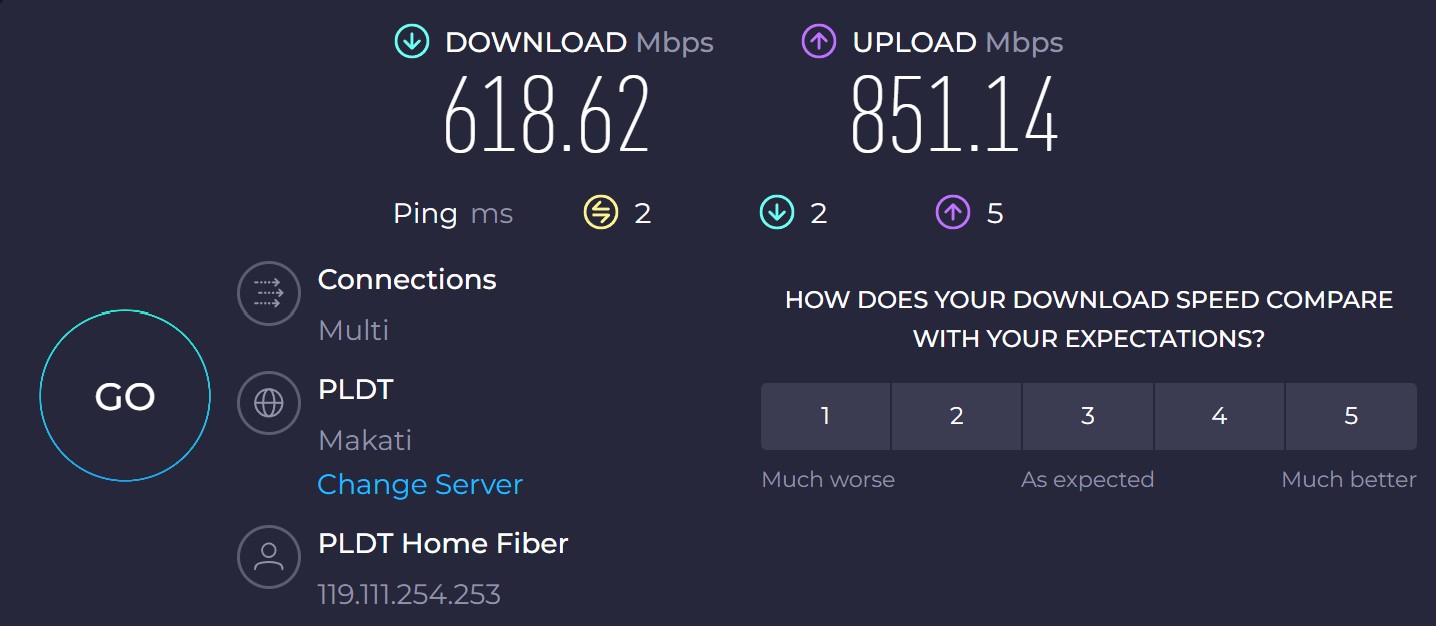Viewport: 1436px width, 626px height.
Task: Click the Connections arrows icon
Action: (268, 293)
